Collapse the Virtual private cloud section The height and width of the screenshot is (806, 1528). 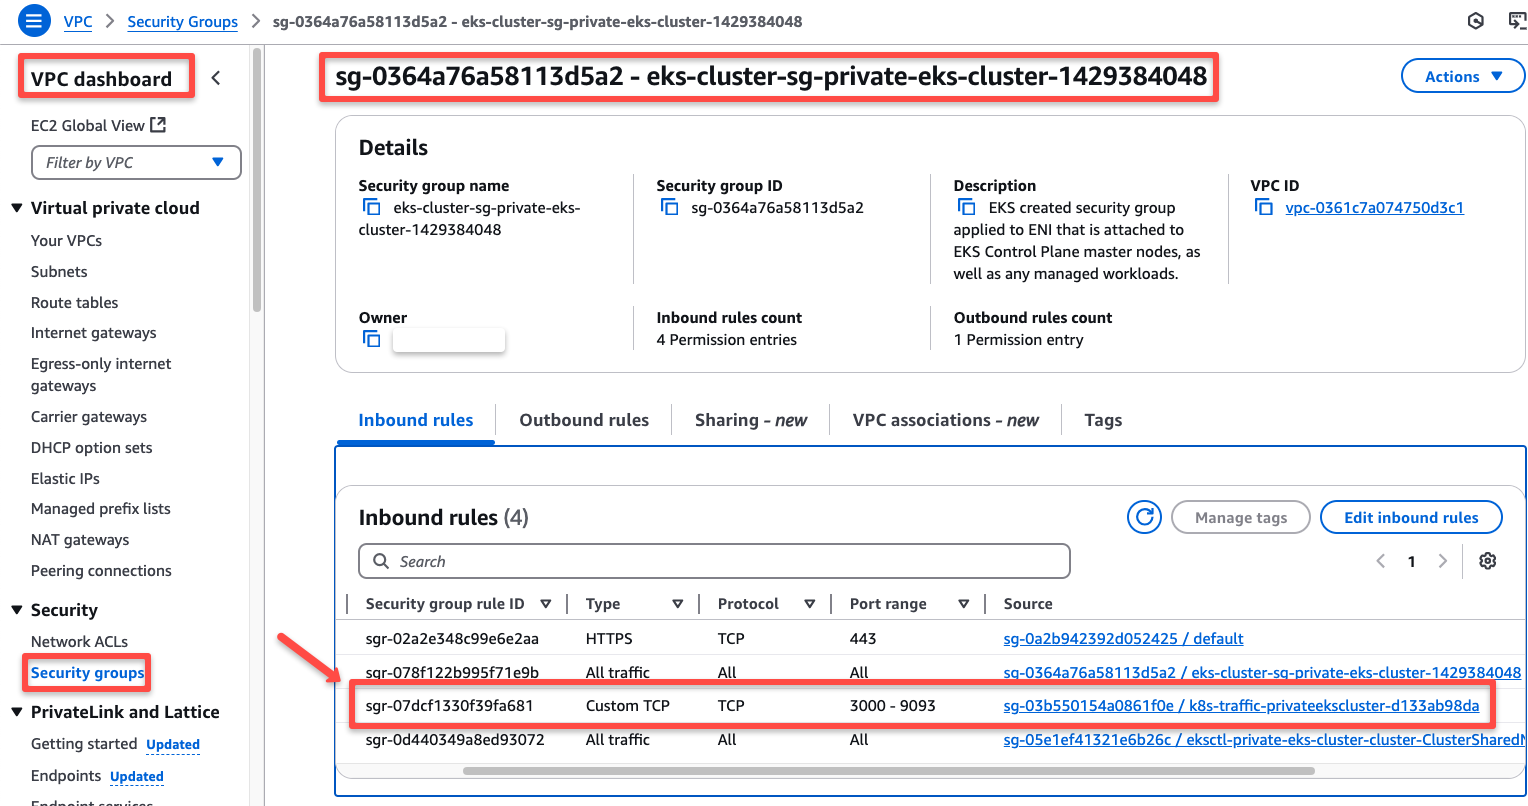[16, 208]
